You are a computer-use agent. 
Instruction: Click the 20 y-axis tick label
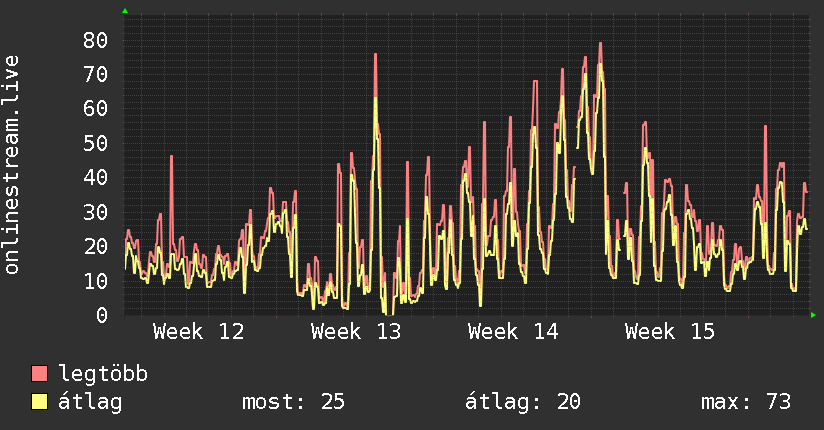click(96, 246)
